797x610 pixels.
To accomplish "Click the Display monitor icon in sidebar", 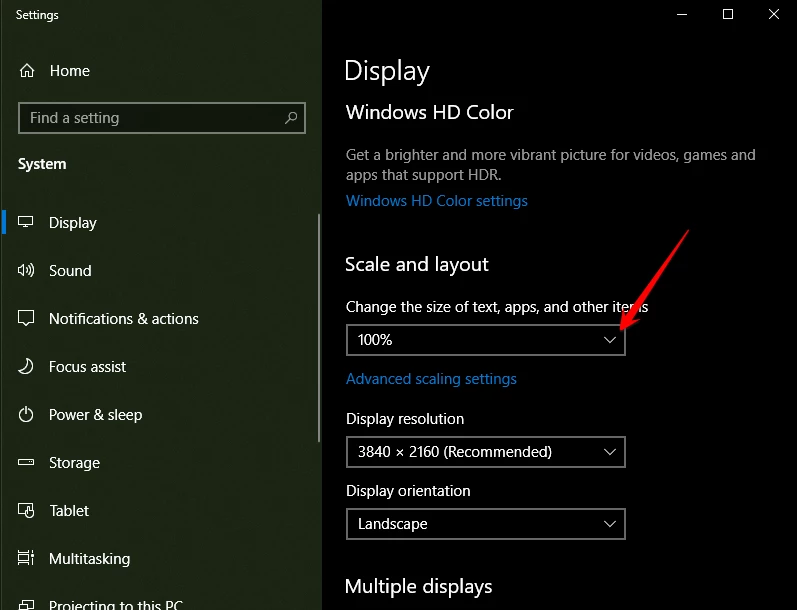I will (x=25, y=222).
